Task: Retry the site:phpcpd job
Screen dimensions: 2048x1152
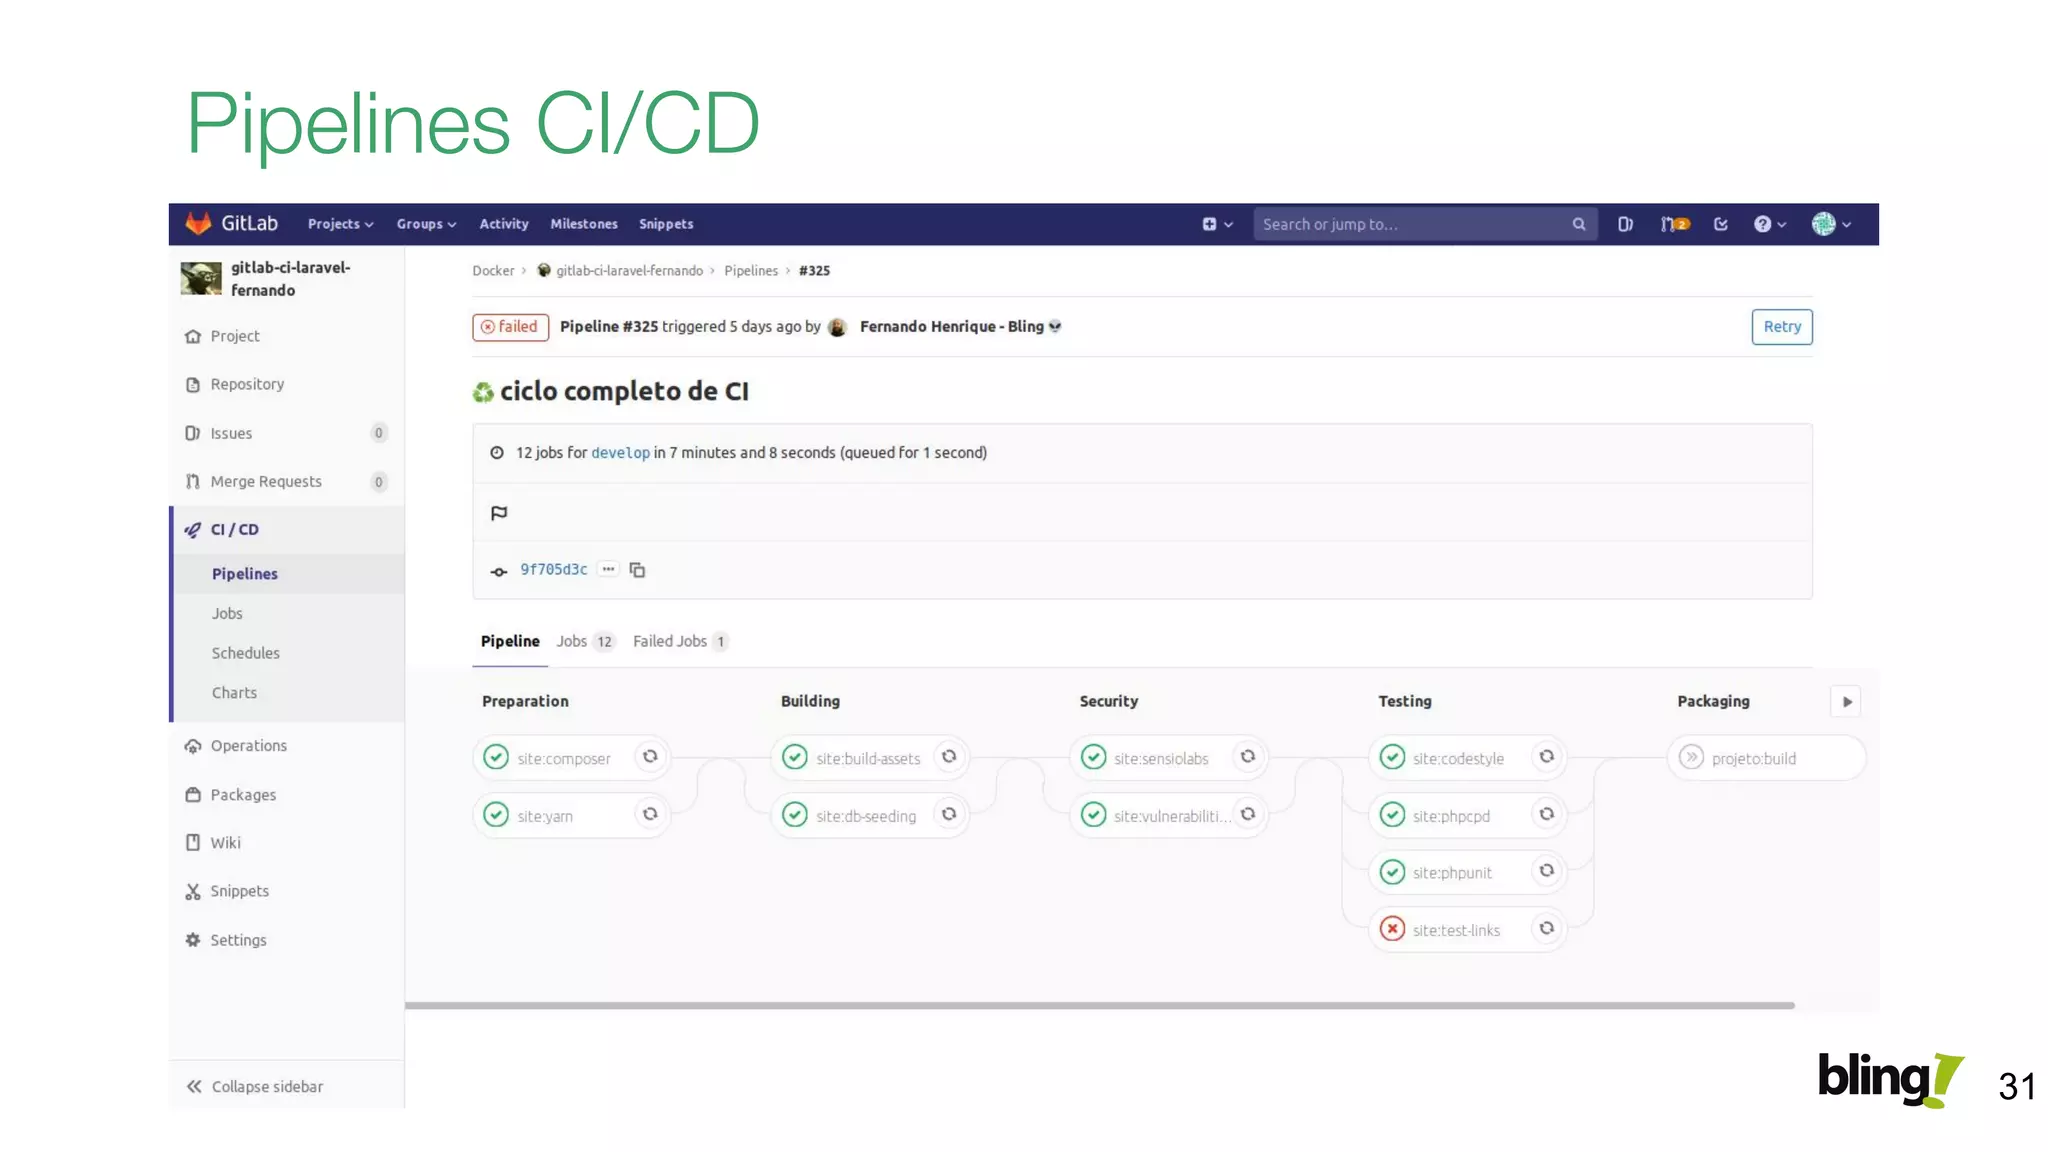Action: pyautogui.click(x=1547, y=814)
